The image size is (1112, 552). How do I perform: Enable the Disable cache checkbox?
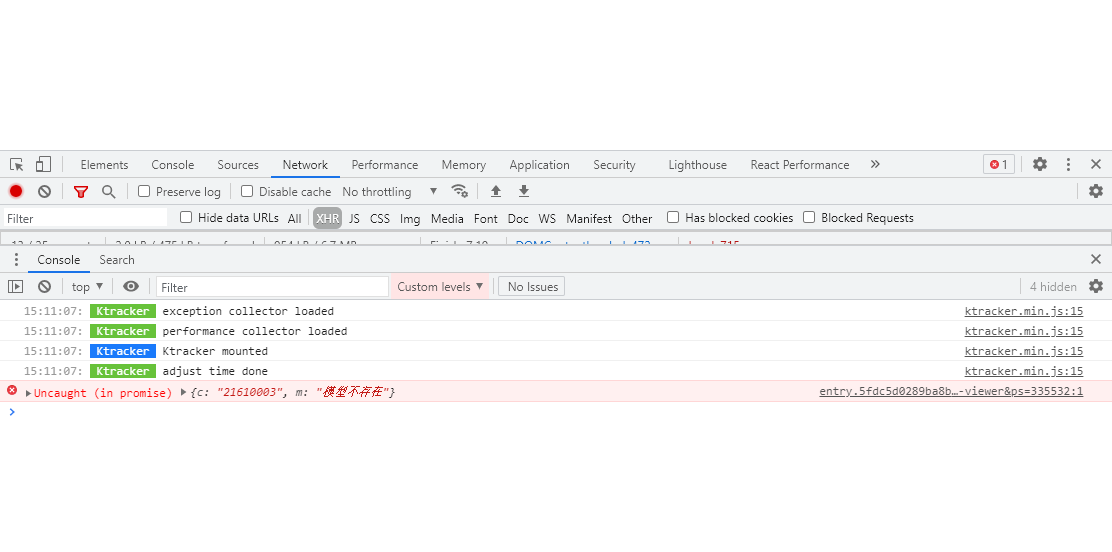pyautogui.click(x=247, y=192)
